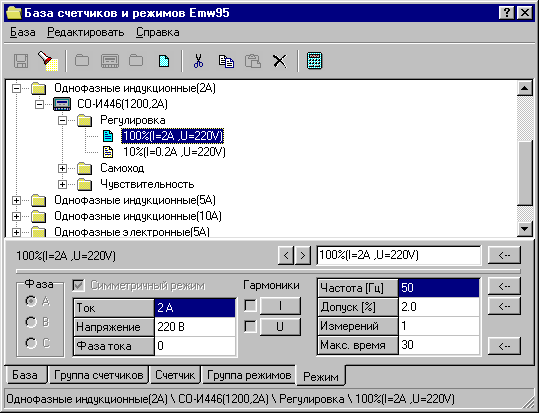Click the copy pages icon
Image resolution: width=539 pixels, height=413 pixels.
tap(226, 61)
